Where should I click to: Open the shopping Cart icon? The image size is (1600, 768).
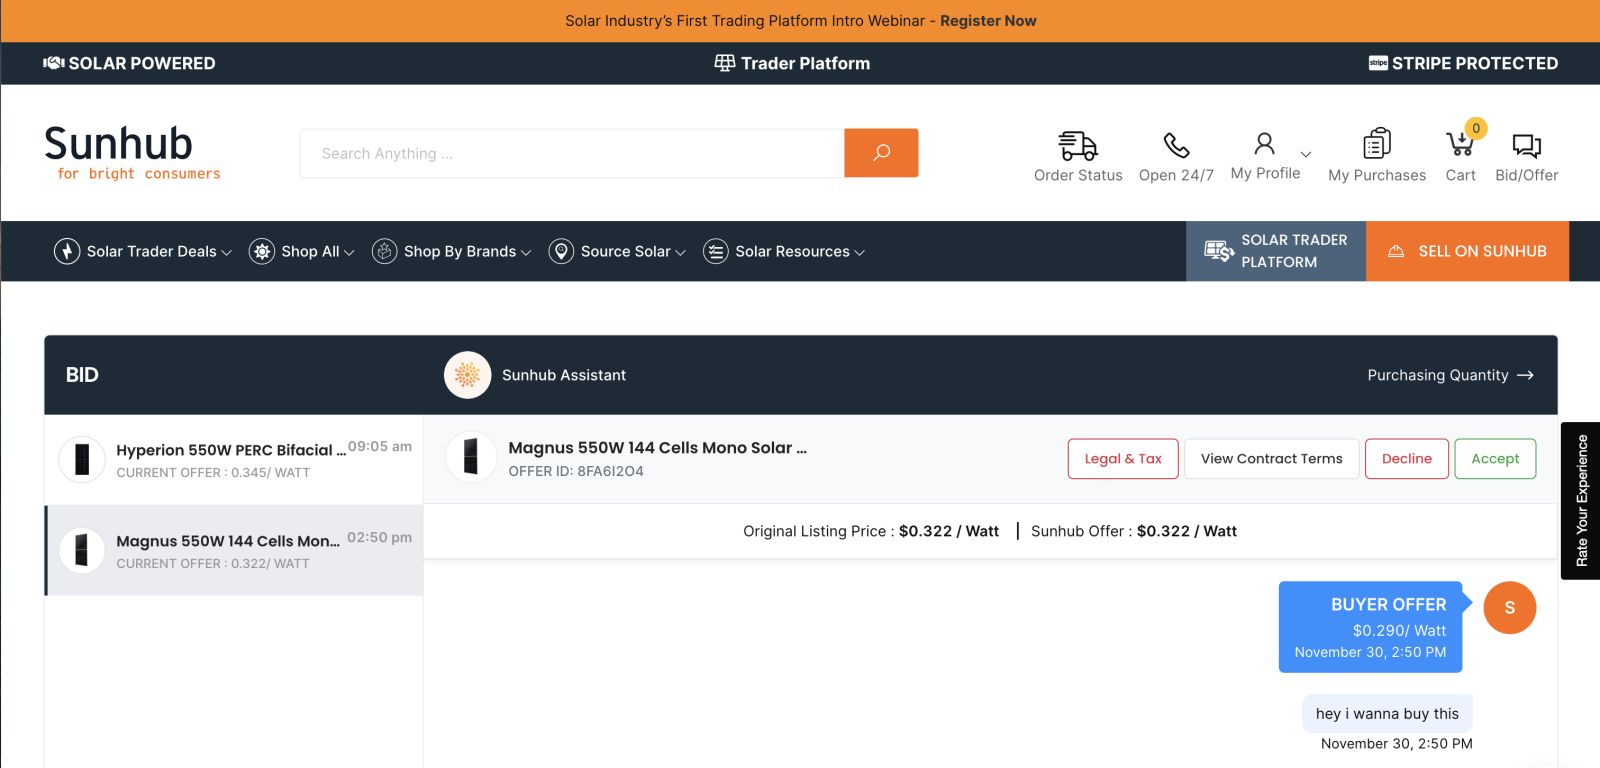coord(1459,145)
